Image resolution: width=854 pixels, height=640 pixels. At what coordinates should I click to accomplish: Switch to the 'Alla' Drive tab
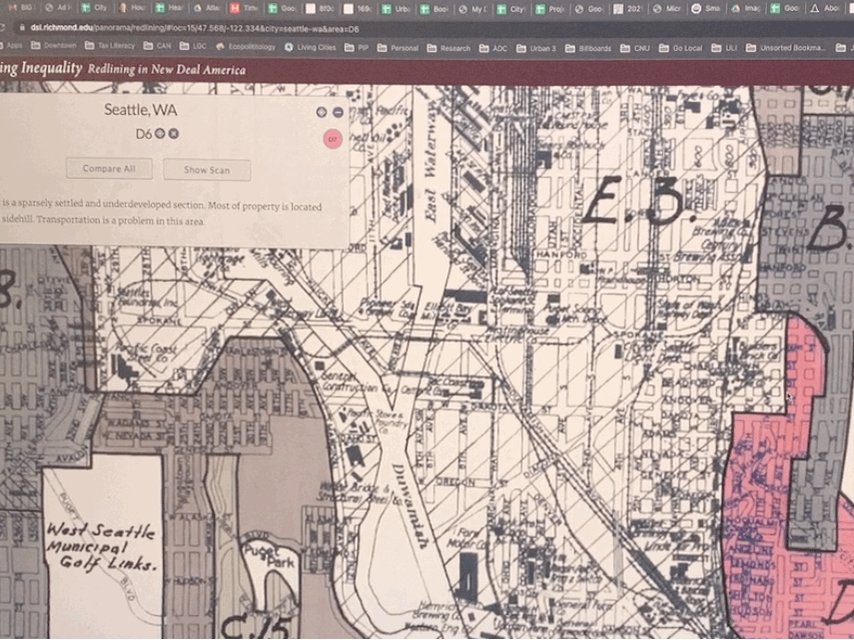coord(207,8)
